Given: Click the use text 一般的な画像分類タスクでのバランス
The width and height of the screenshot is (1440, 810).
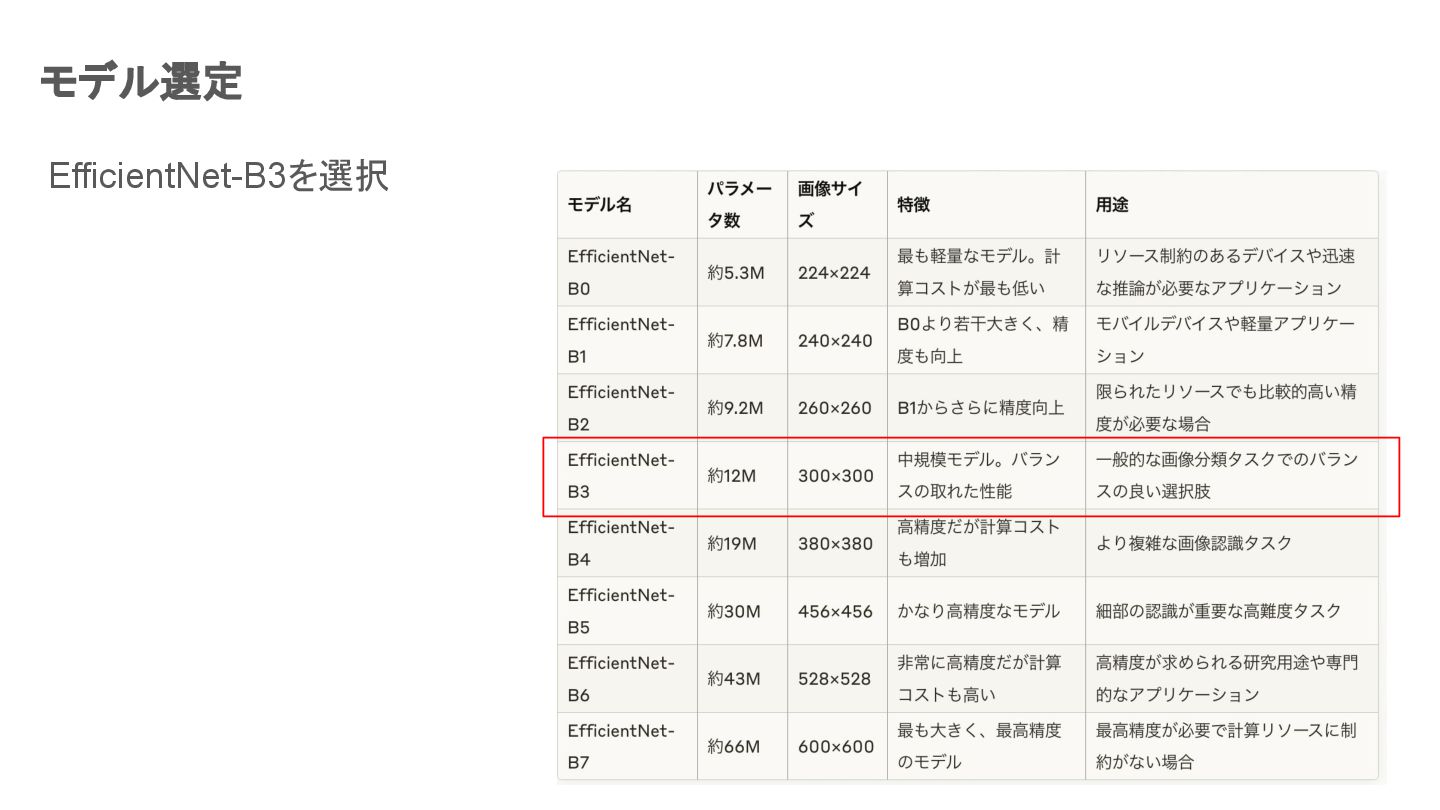Looking at the screenshot, I should [x=1227, y=476].
